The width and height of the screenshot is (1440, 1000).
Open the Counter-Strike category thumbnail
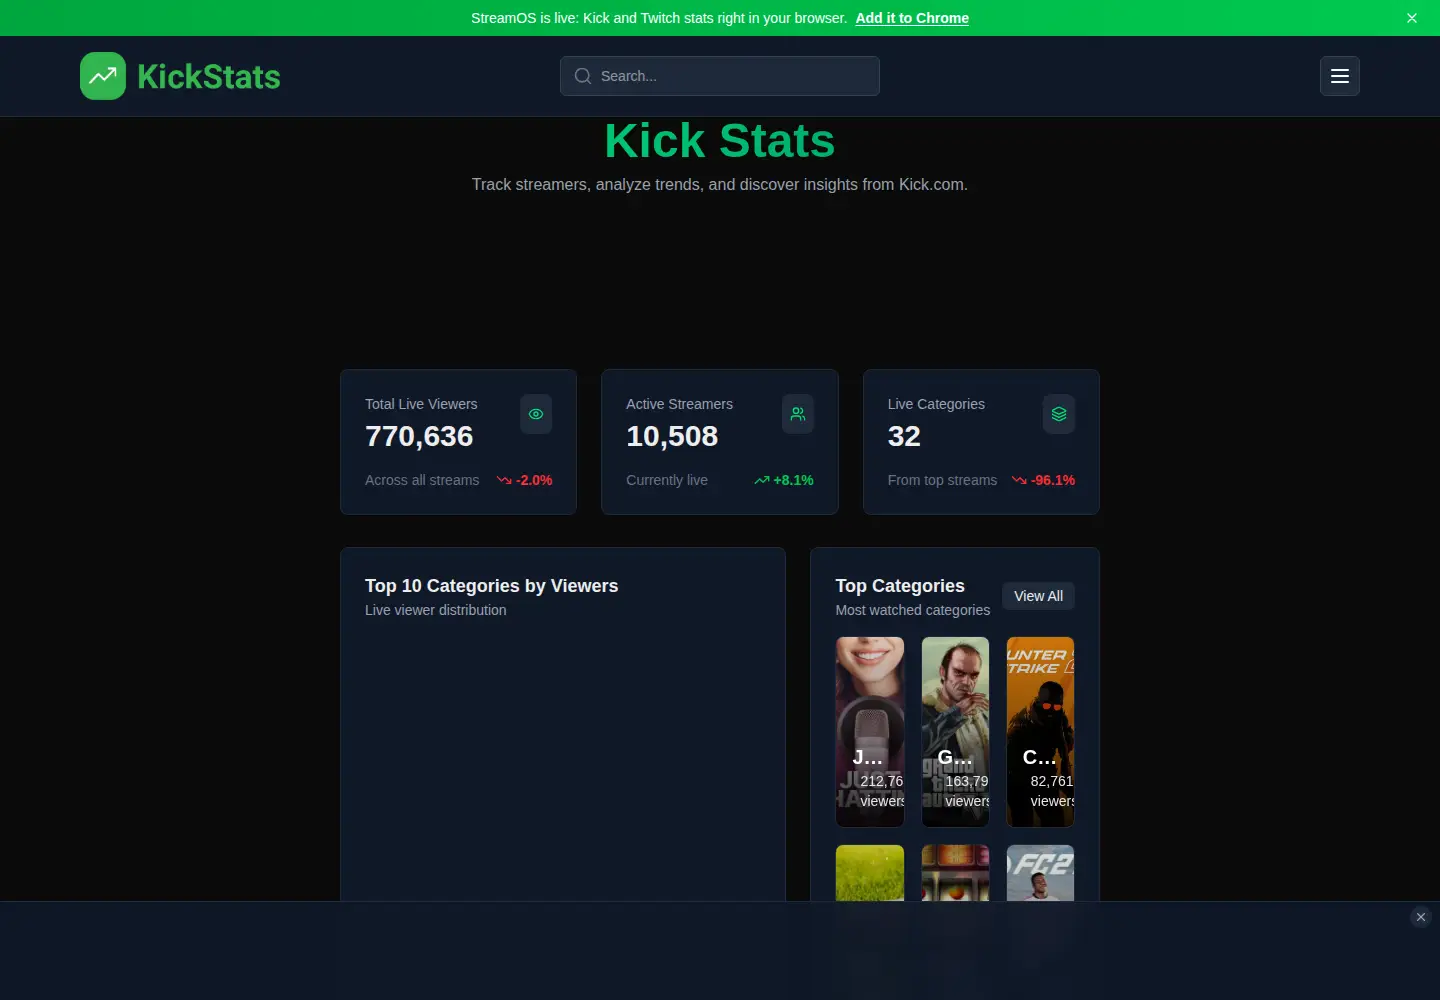pyautogui.click(x=1040, y=732)
